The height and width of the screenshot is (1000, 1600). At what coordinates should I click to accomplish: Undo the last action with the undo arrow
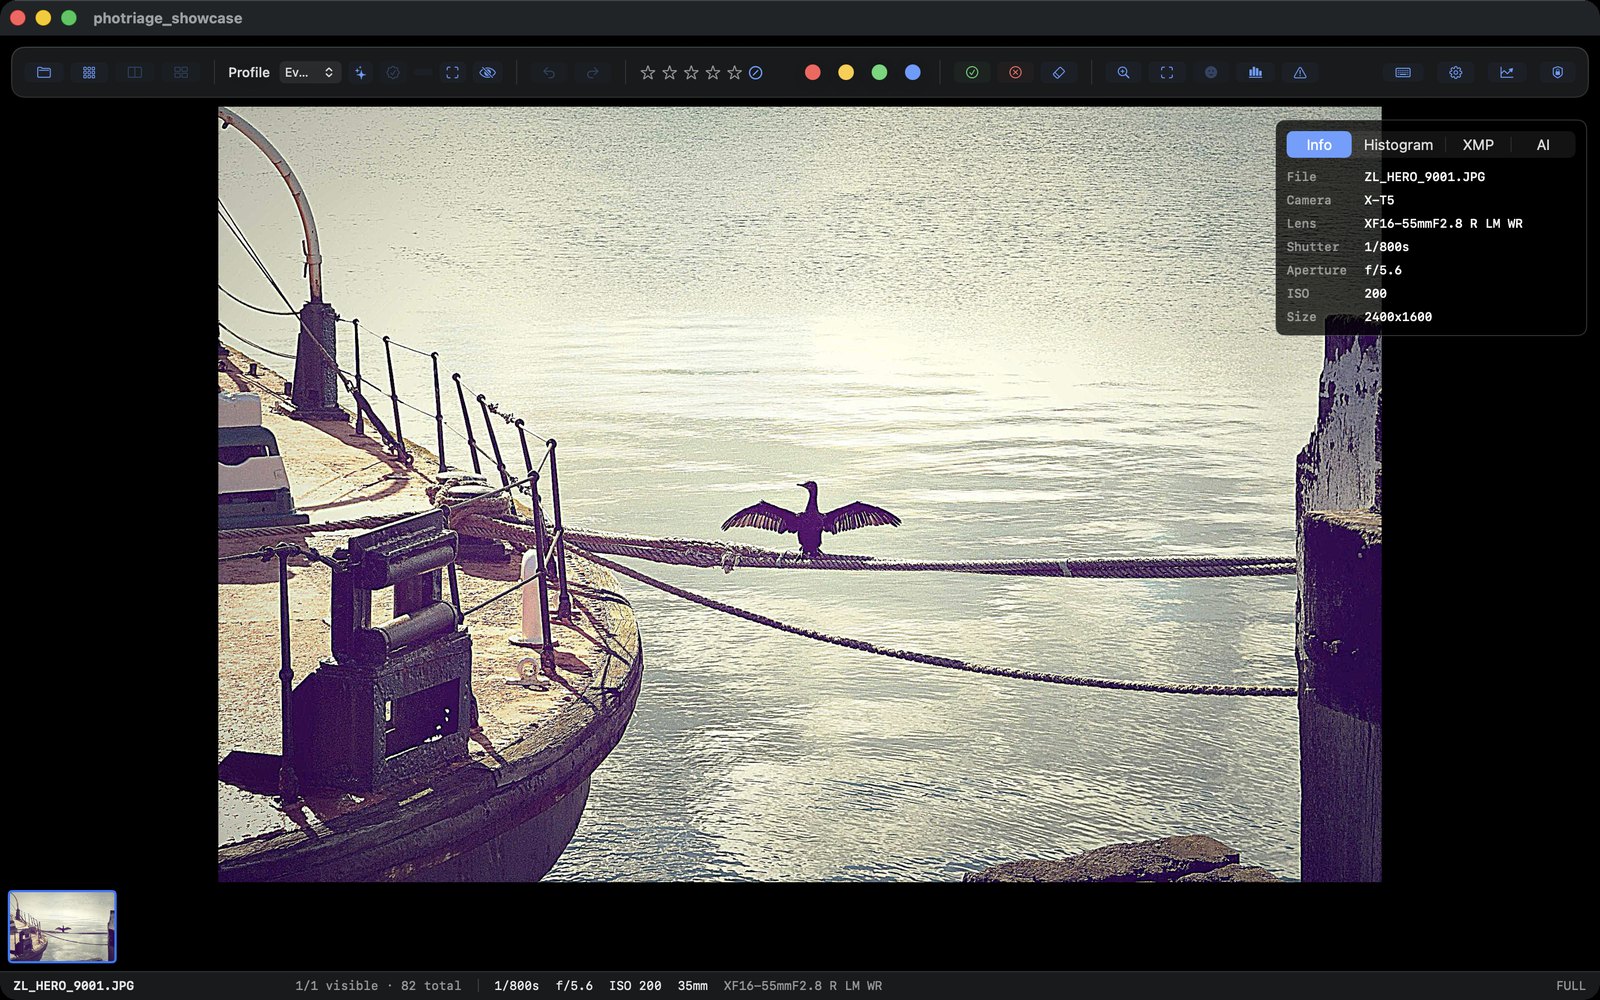549,72
